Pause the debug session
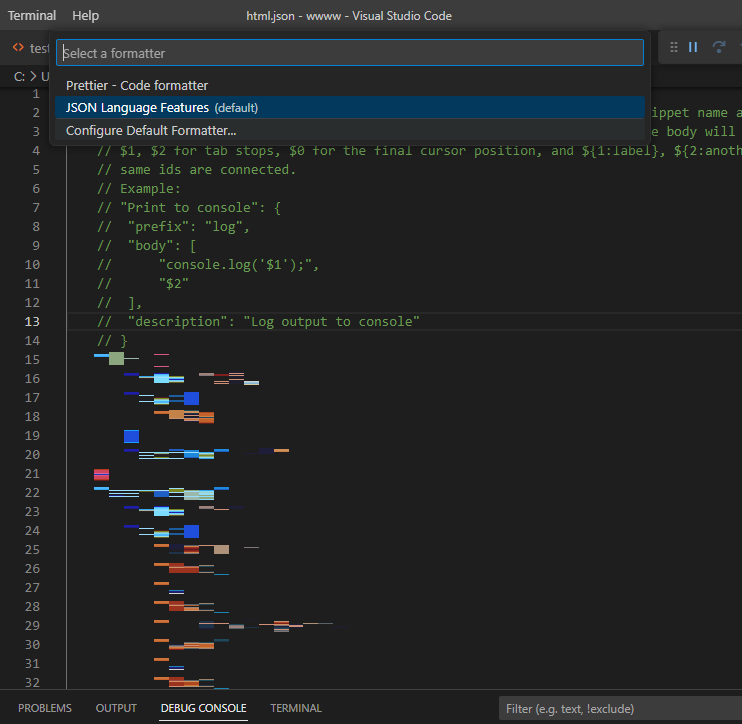 [x=693, y=47]
